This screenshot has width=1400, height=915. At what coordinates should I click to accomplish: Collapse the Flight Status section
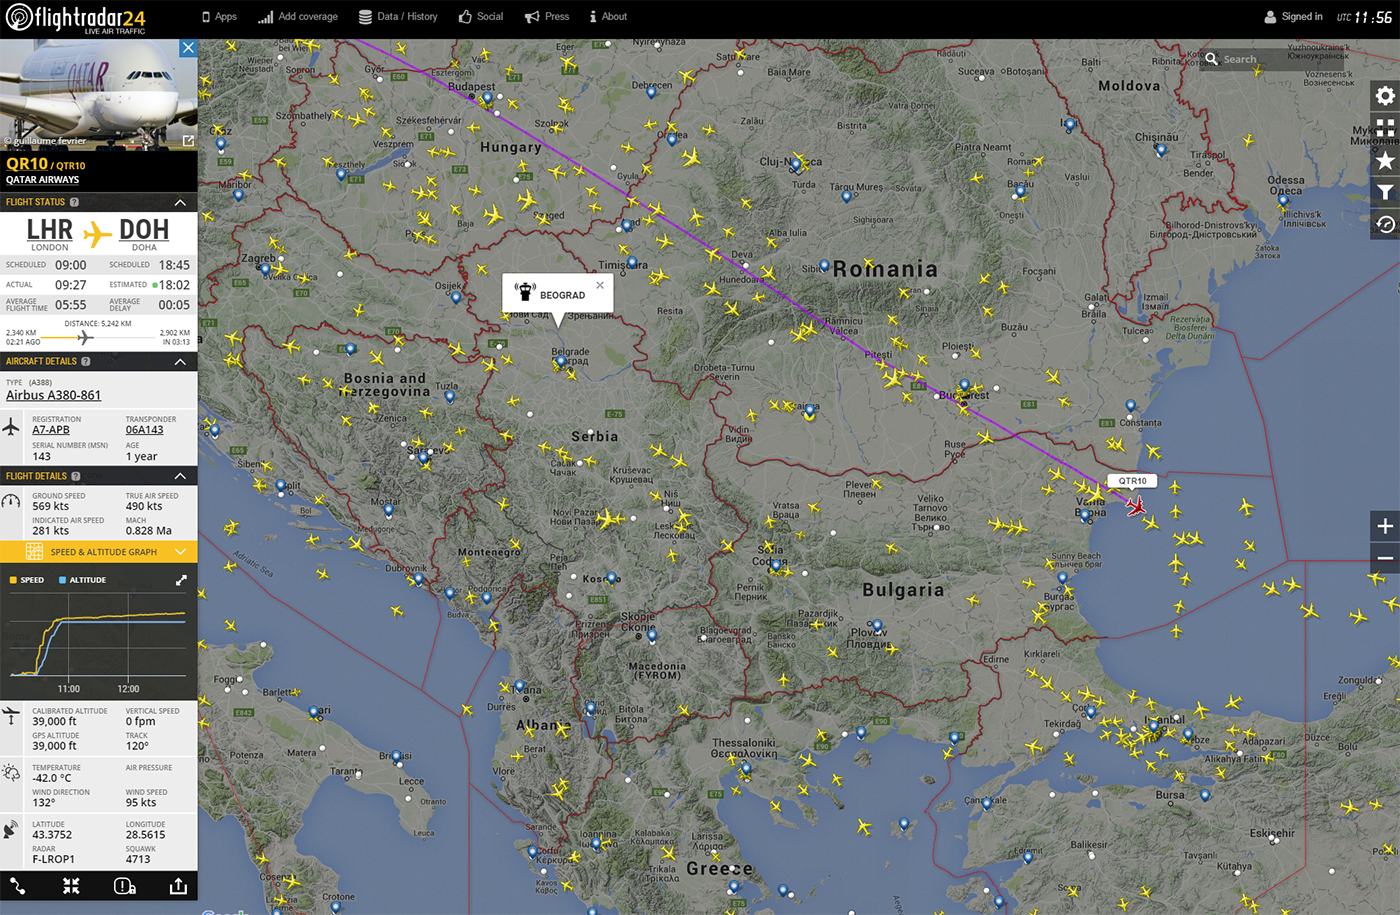coord(180,203)
